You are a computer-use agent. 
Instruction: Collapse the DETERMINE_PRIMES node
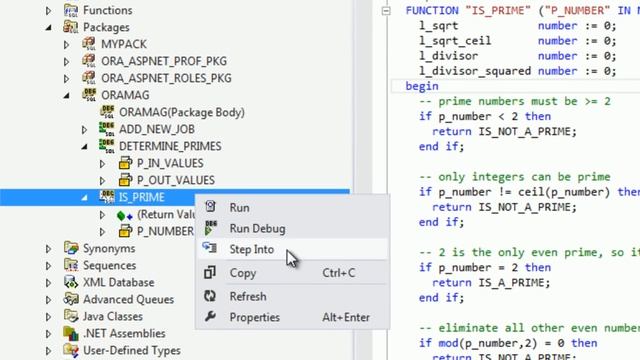84,147
